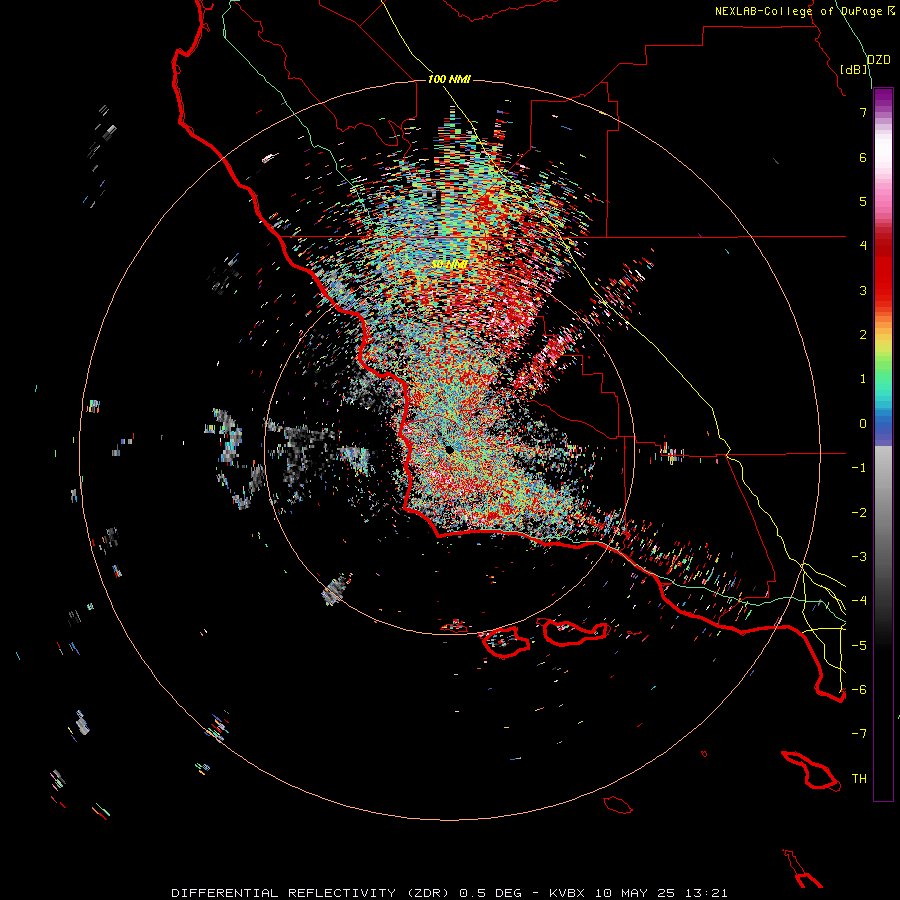Click the 13:21 timestamp
This screenshot has height=900, width=900.
coord(708,893)
